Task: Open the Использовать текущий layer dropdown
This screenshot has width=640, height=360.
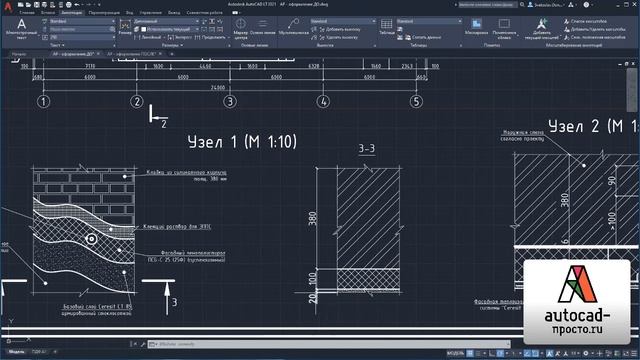Action: click(170, 29)
